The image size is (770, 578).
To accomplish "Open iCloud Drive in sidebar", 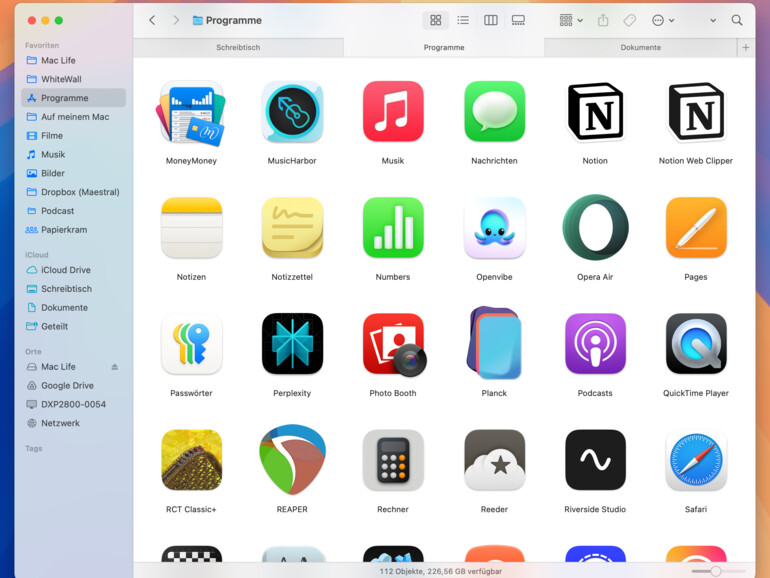I will 74,270.
